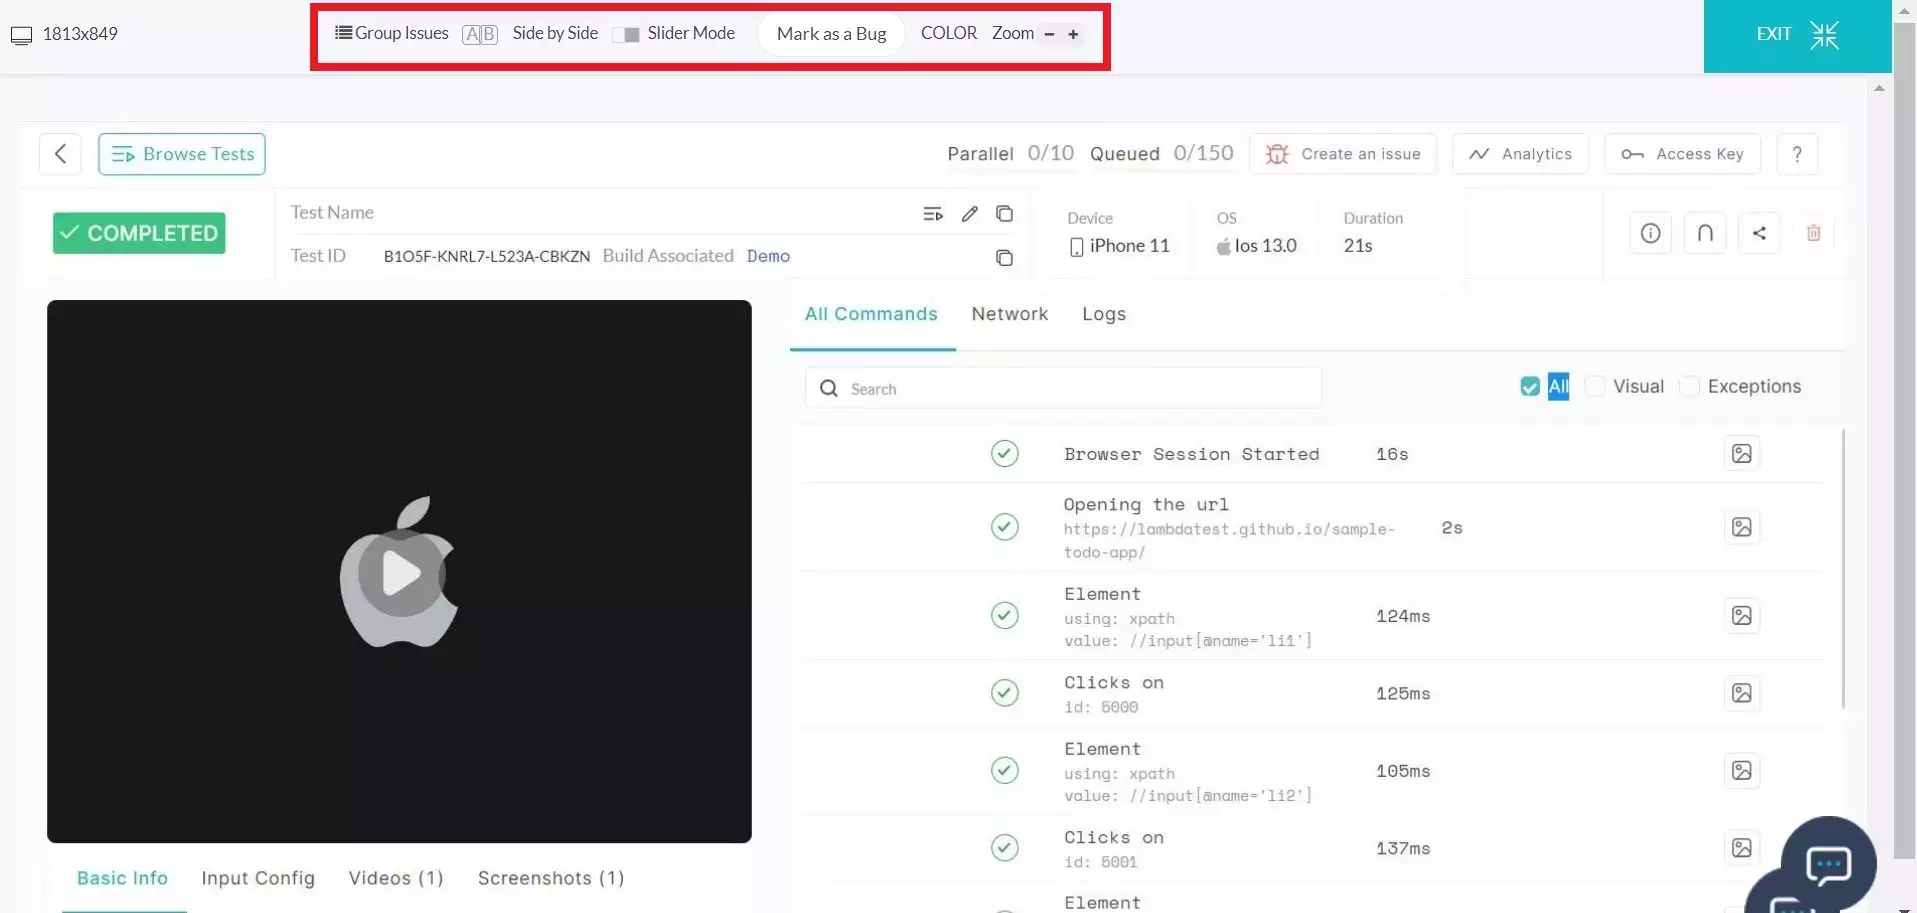Play the test recording video
The width and height of the screenshot is (1917, 913).
pos(400,573)
